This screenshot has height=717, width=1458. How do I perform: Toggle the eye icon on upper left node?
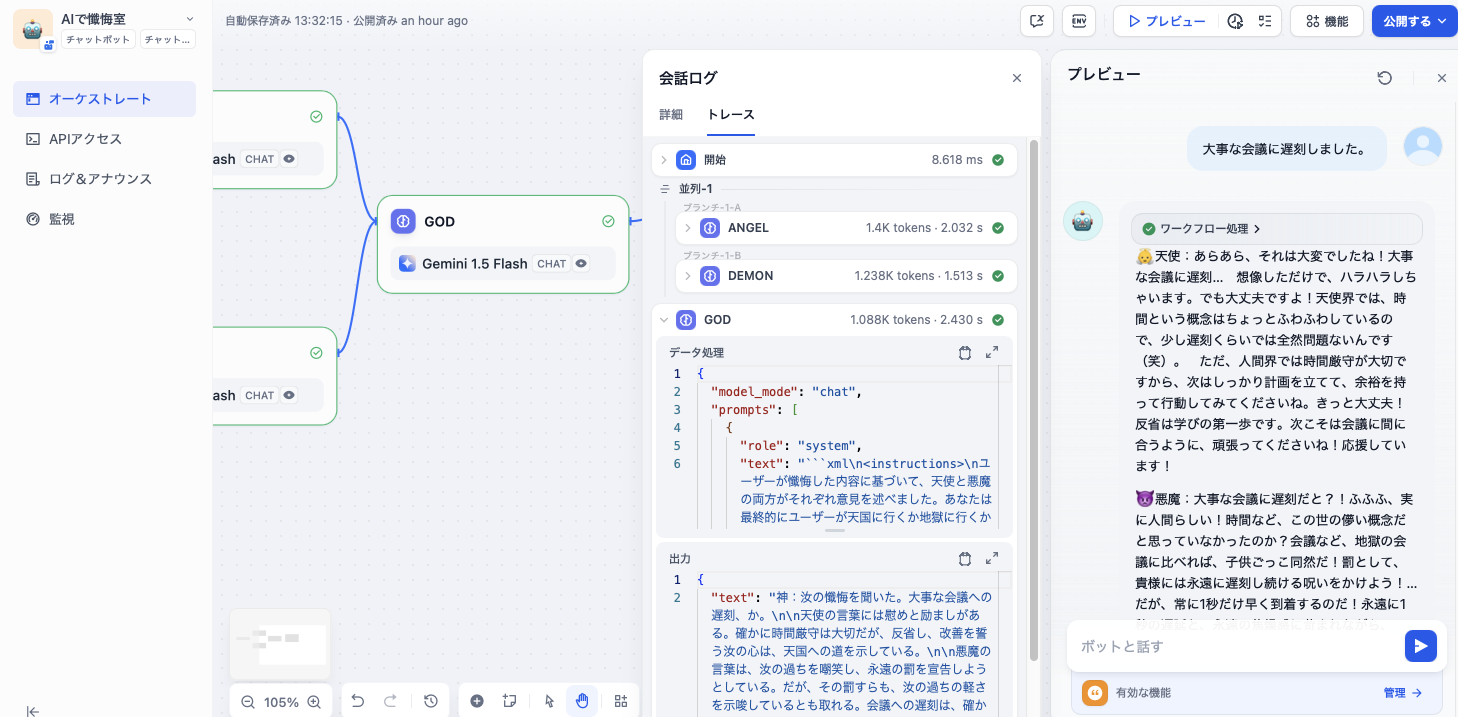tap(289, 159)
